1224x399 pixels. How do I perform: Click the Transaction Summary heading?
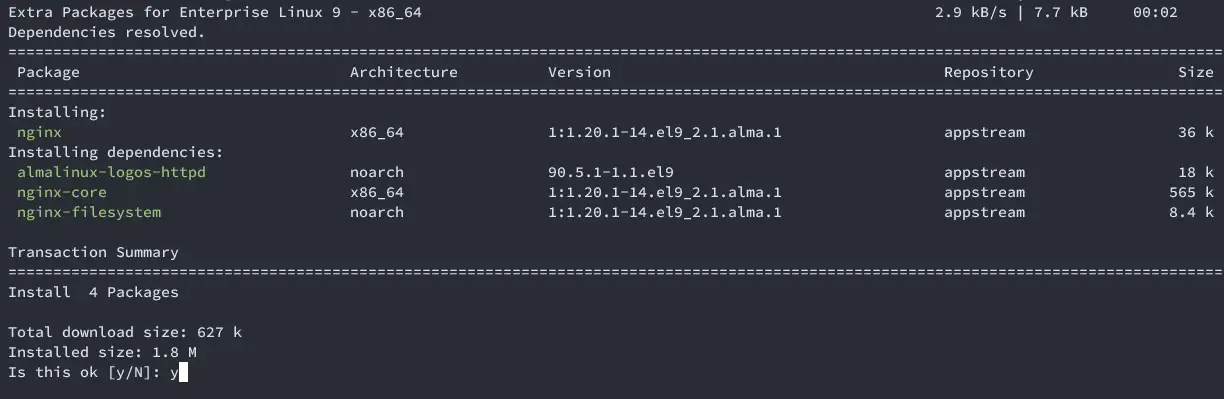[x=93, y=252]
